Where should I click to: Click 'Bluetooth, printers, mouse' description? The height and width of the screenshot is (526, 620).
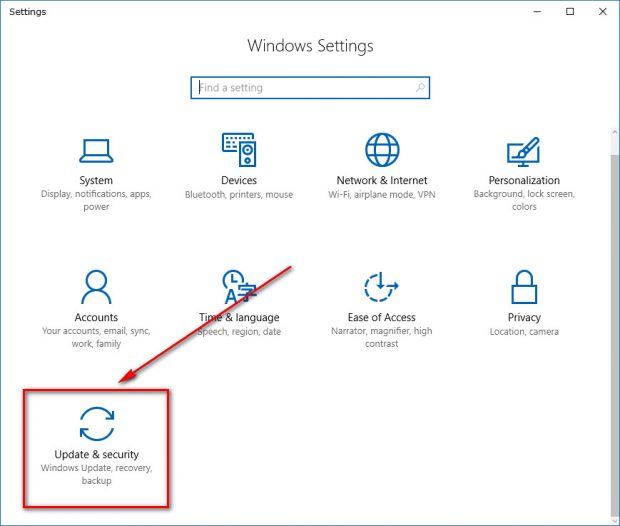click(239, 195)
